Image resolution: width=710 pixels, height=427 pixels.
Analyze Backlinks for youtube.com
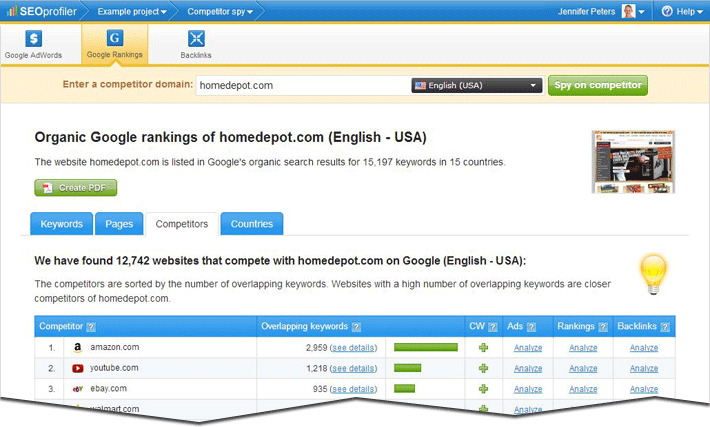(x=644, y=369)
